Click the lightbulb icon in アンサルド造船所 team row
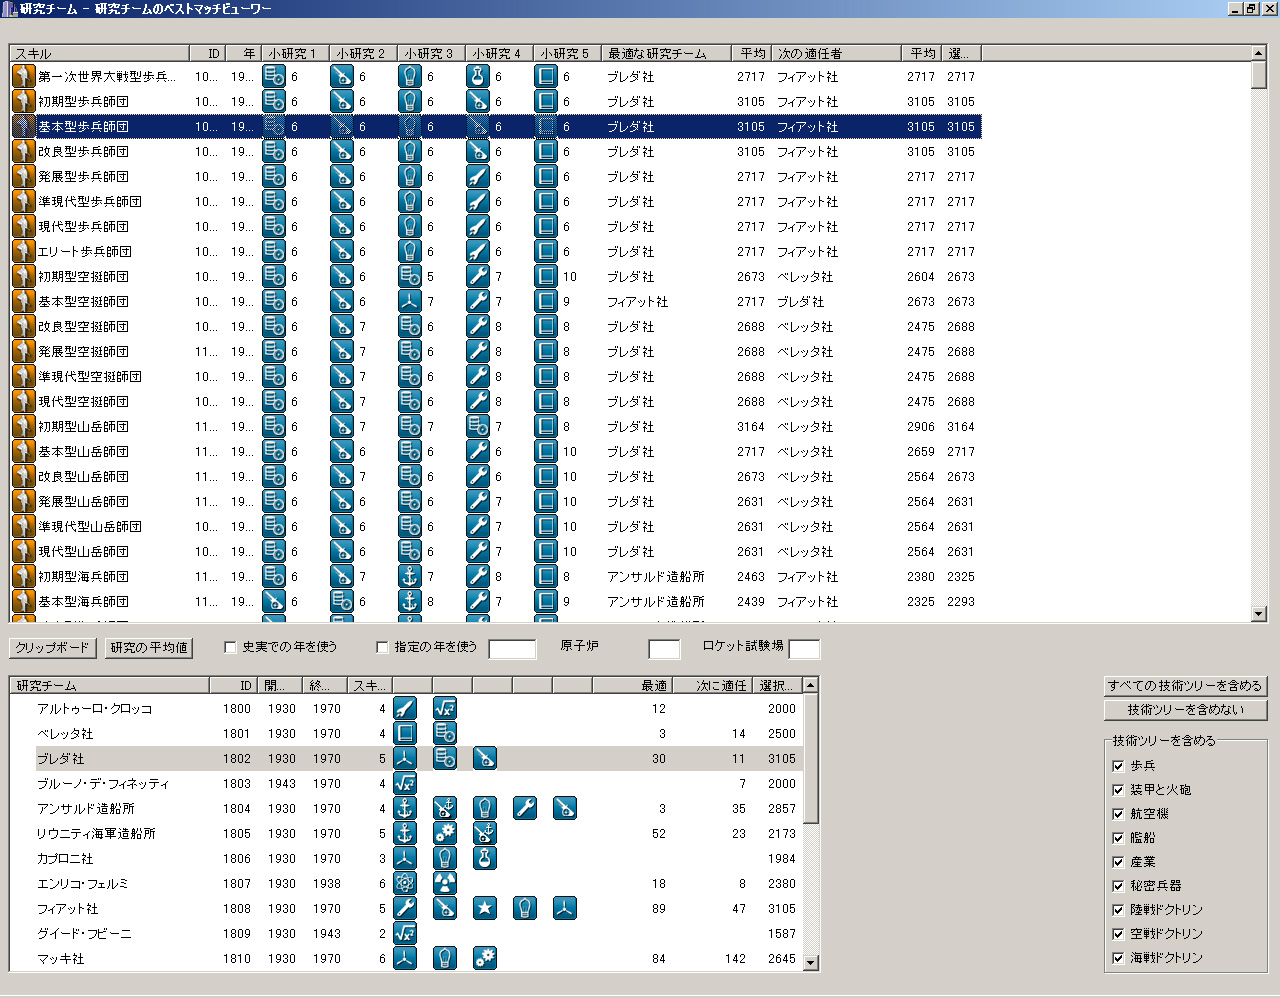The width and height of the screenshot is (1280, 998). pos(485,808)
